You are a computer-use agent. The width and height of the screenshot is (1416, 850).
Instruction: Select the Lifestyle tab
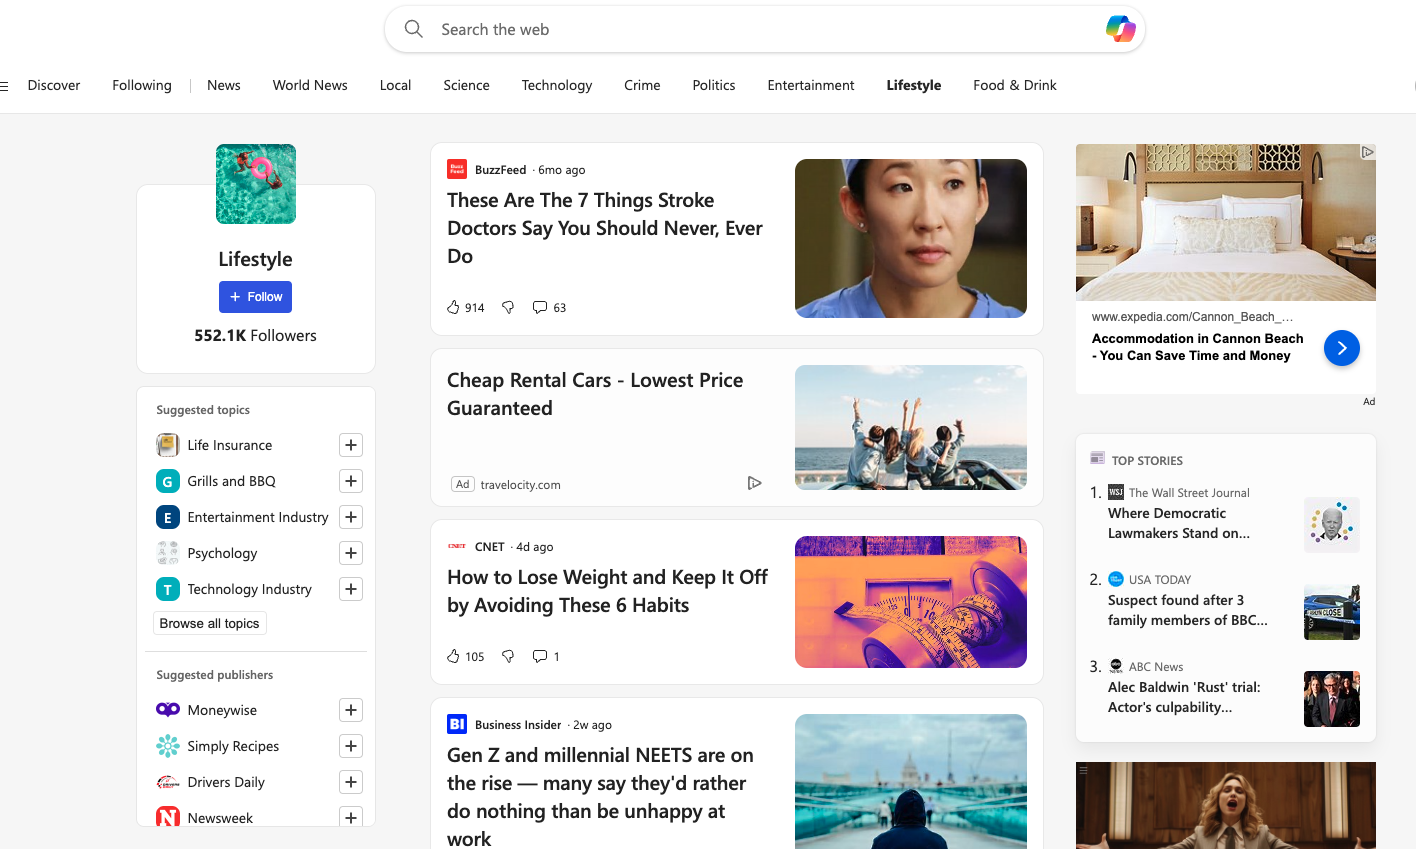point(914,86)
